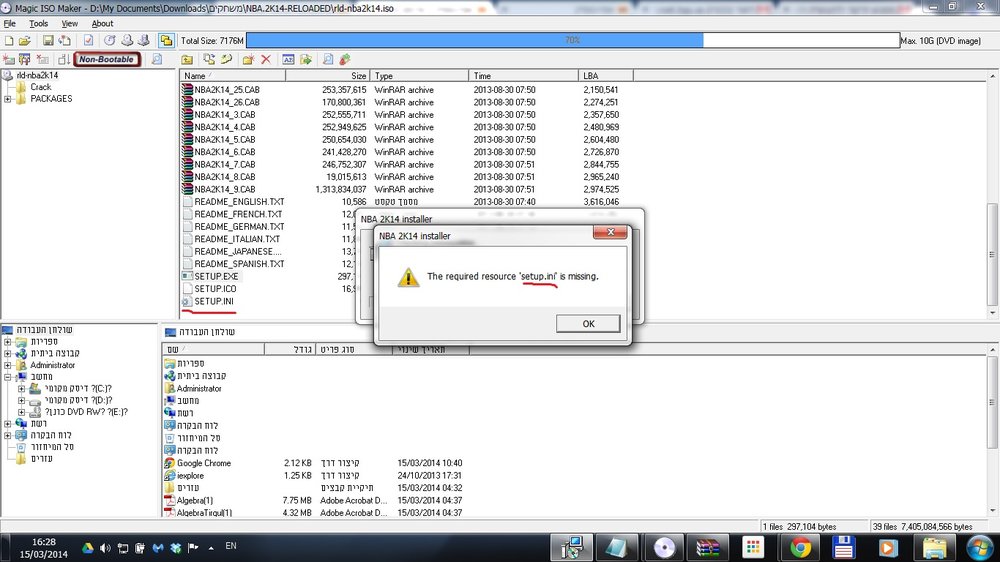Click the up-one-folder toolbar icon

187,59
